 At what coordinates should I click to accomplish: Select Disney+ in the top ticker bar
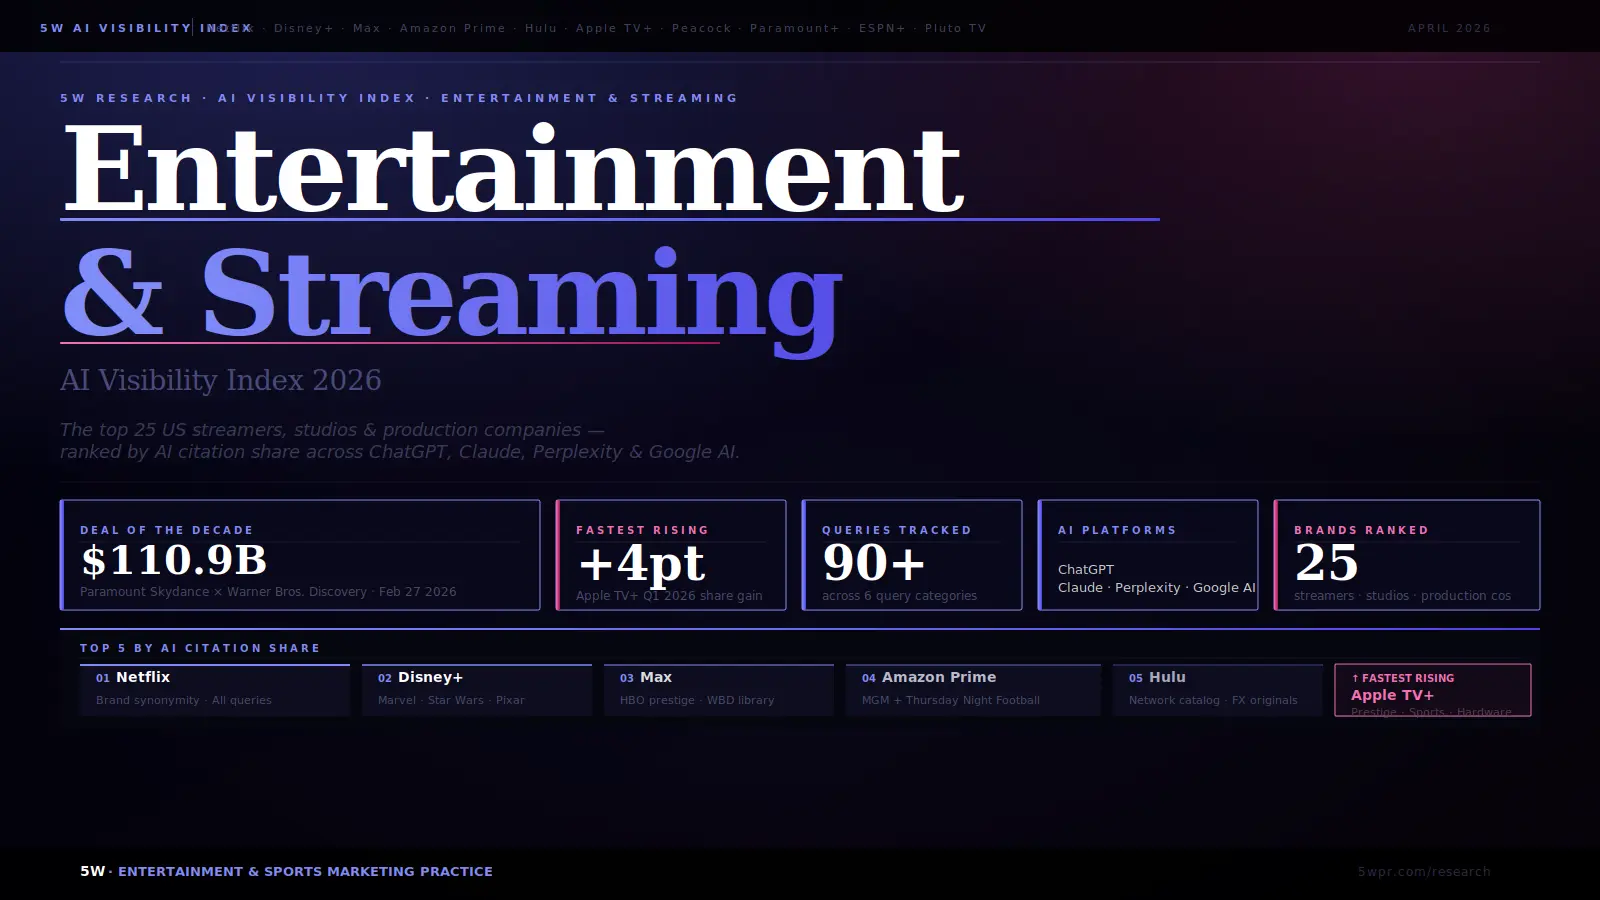(x=304, y=28)
